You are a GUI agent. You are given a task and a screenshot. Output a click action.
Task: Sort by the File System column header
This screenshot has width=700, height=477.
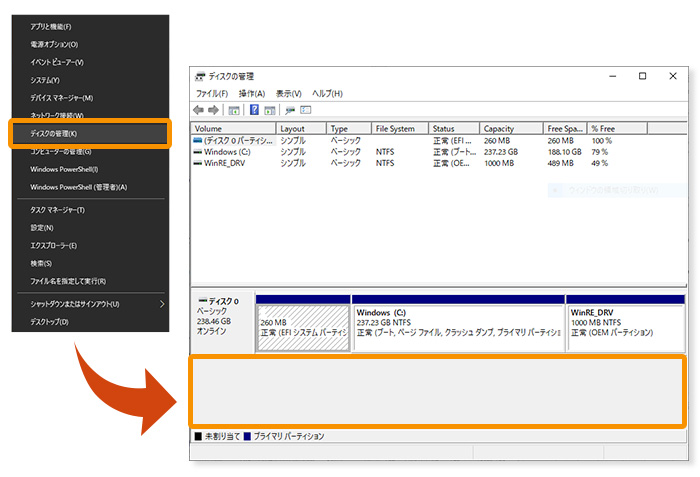tap(400, 129)
